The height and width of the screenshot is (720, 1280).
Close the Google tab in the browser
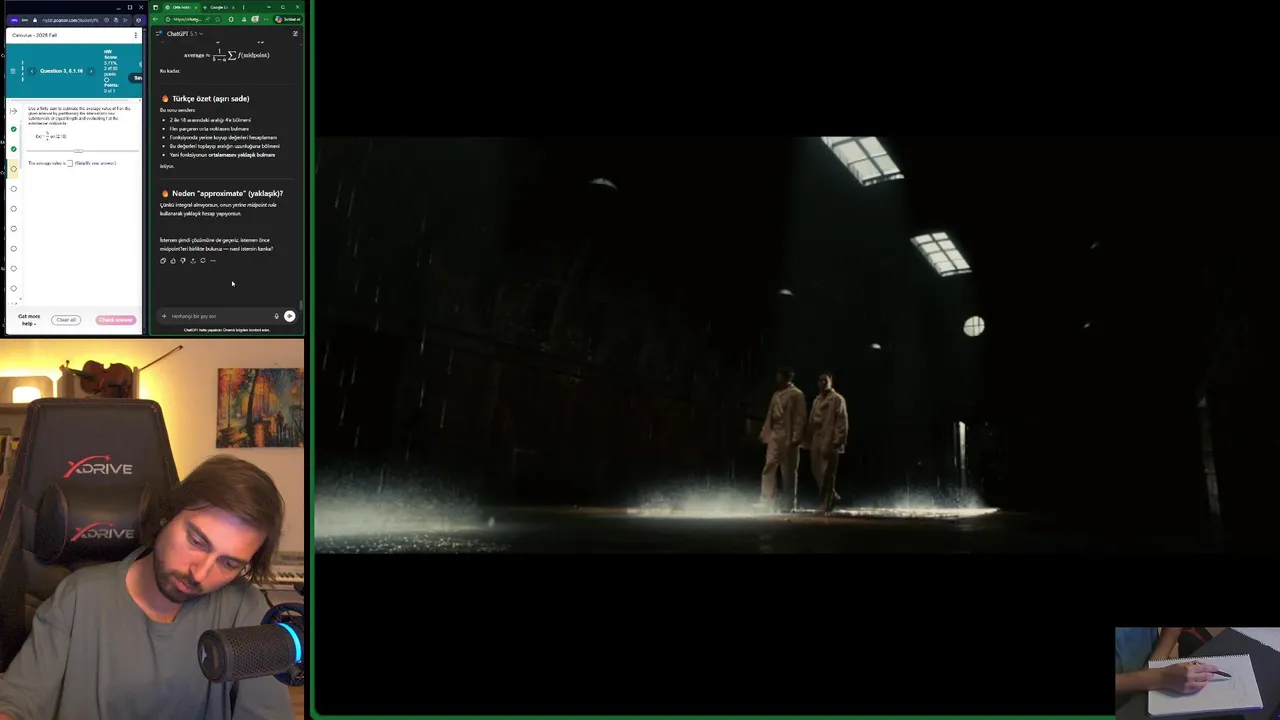[x=233, y=8]
